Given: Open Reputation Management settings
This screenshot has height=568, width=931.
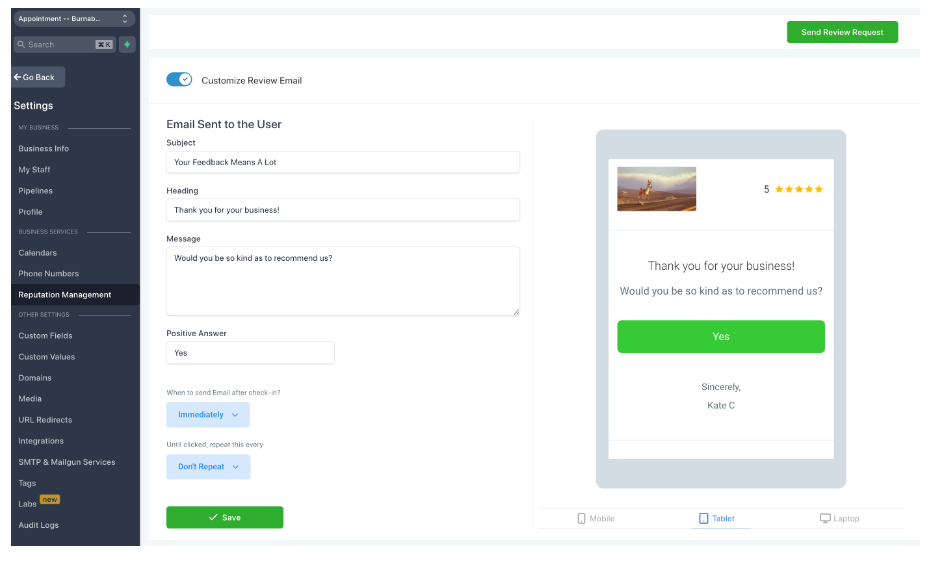Looking at the screenshot, I should click(x=65, y=295).
